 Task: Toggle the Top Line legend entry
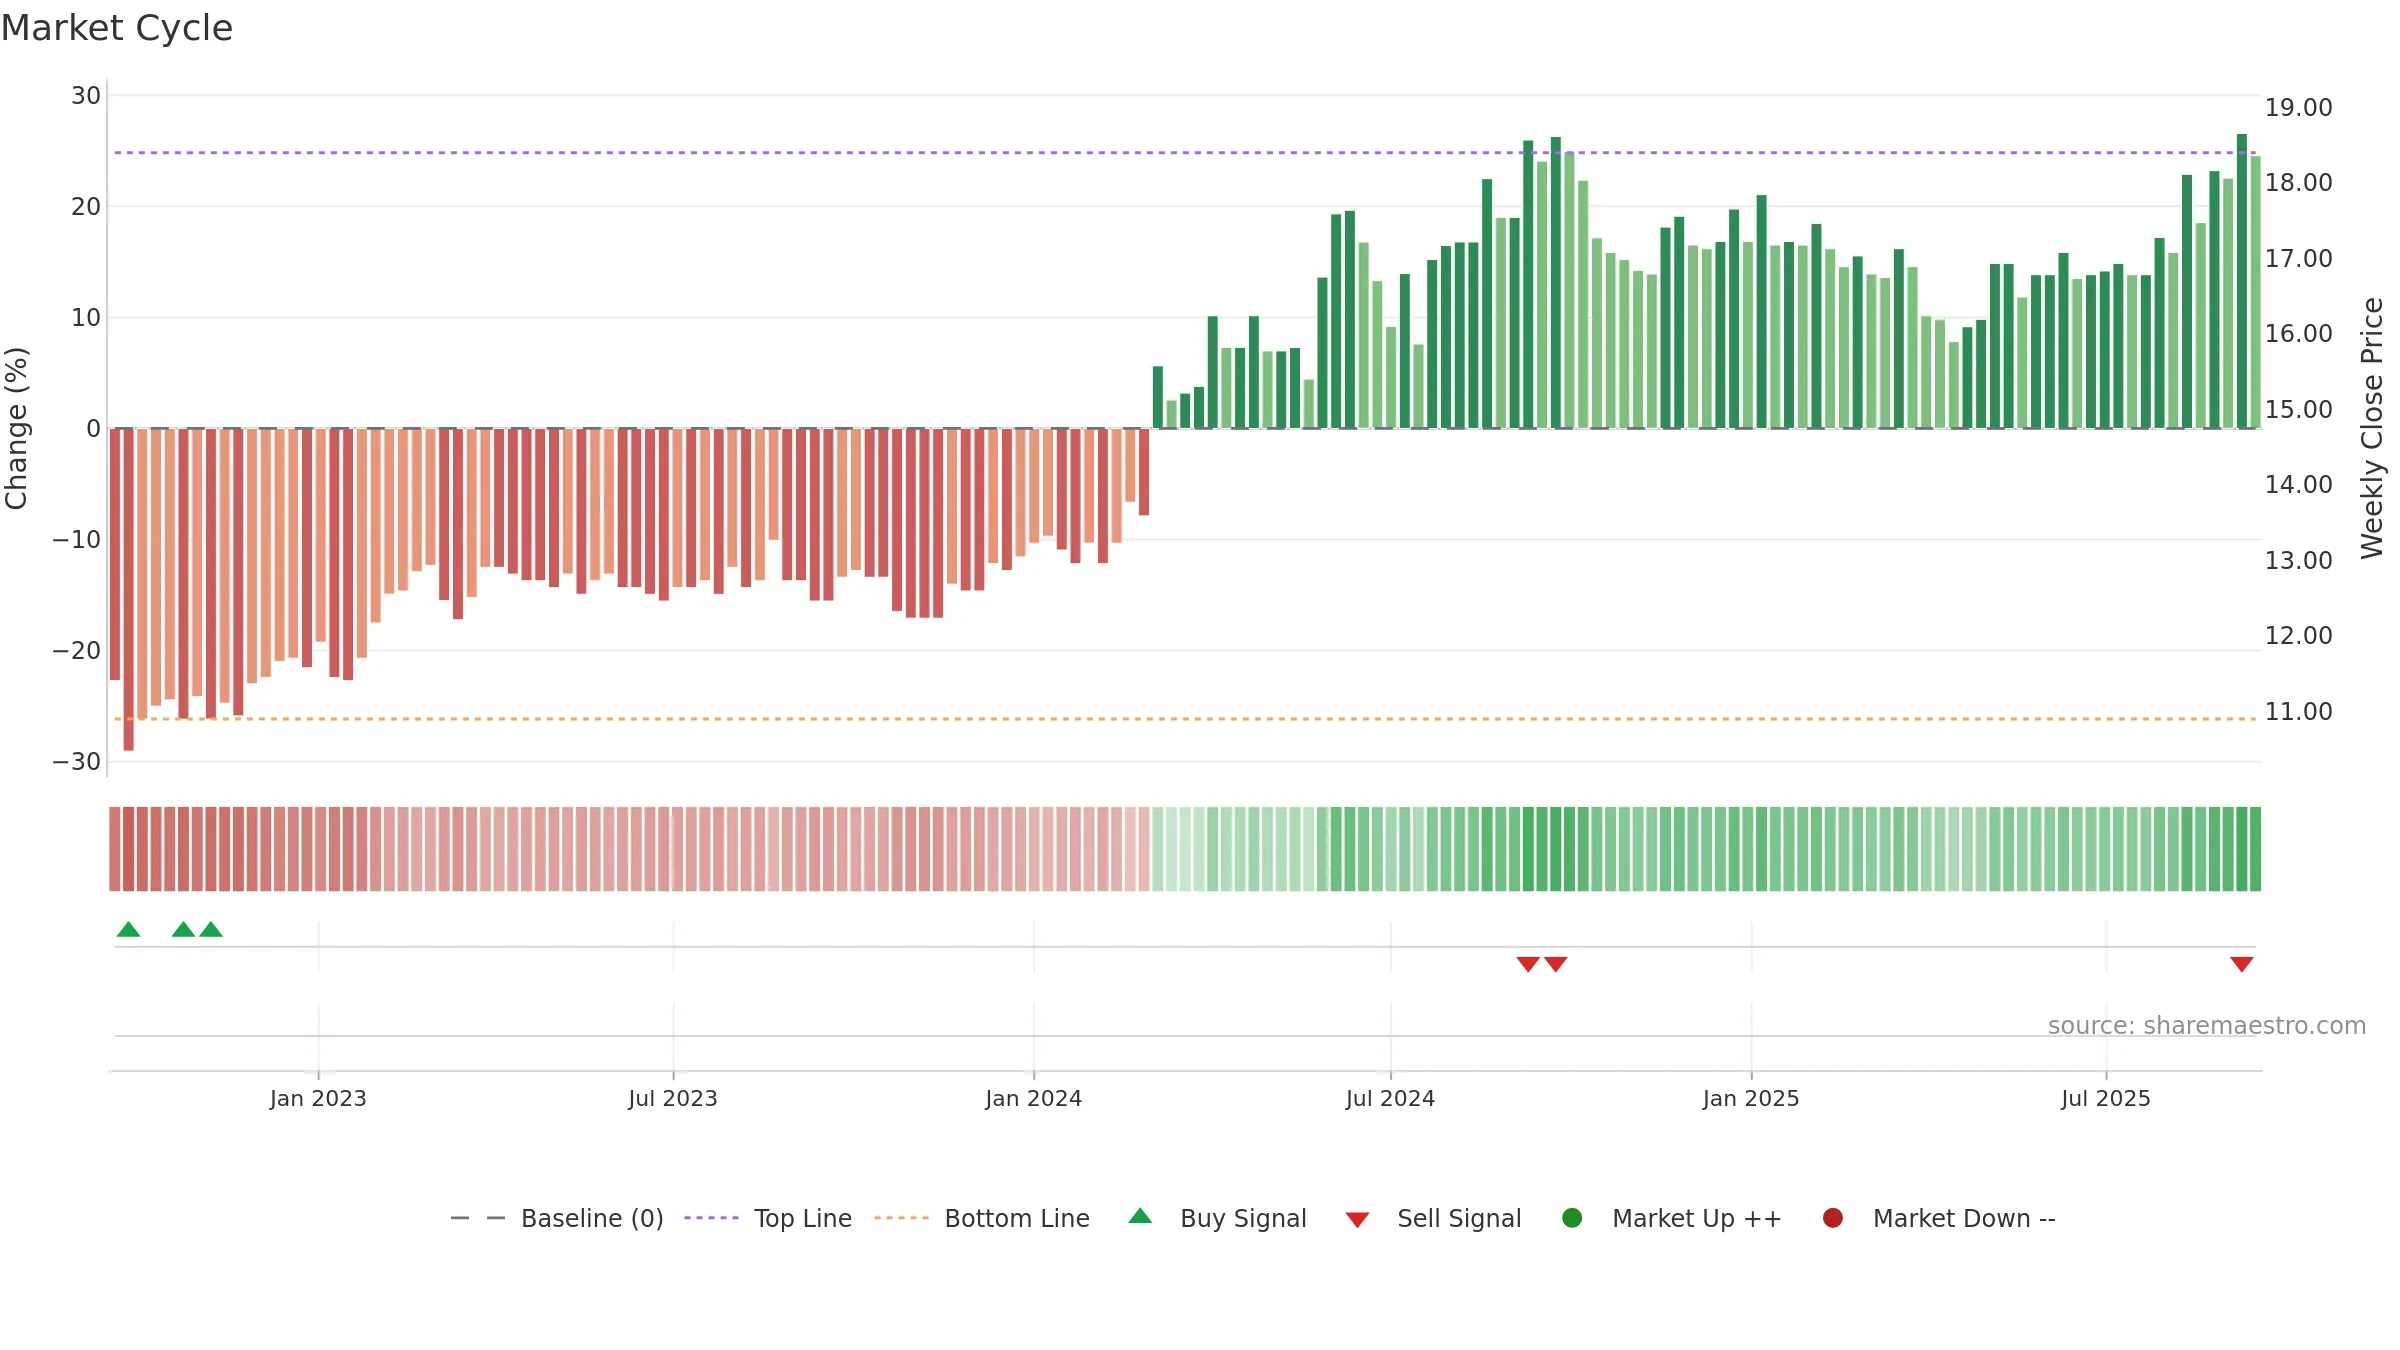[x=768, y=1218]
